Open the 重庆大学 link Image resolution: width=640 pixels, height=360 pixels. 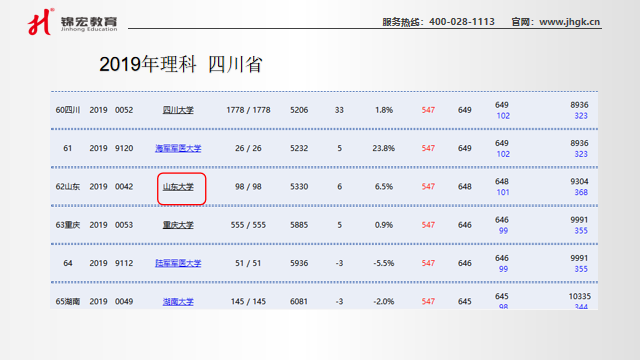(178, 225)
